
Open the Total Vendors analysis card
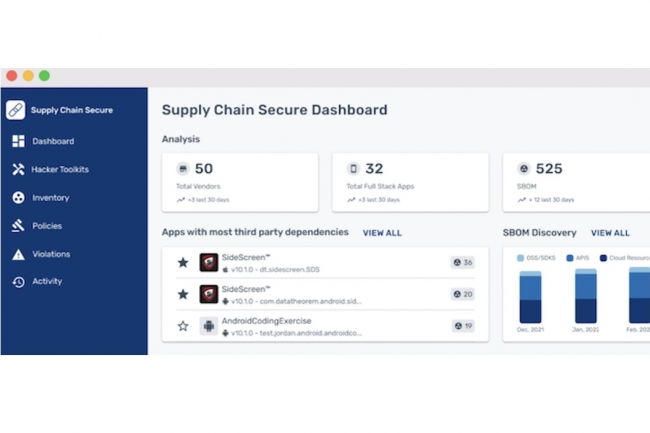[240, 182]
